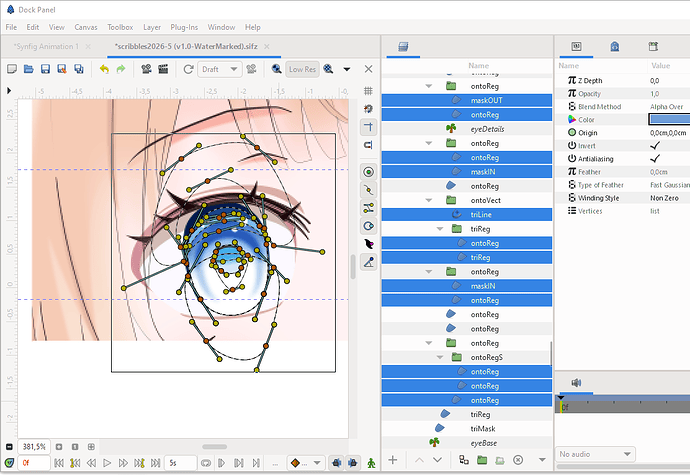Click the magnifier icon left of Low Res
Viewport: 690px width, 475px height.
pos(276,69)
